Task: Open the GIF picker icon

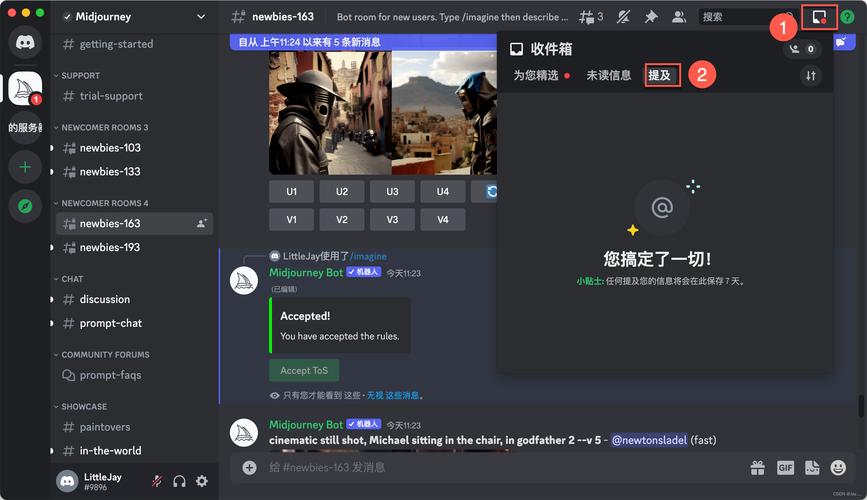Action: click(x=785, y=467)
